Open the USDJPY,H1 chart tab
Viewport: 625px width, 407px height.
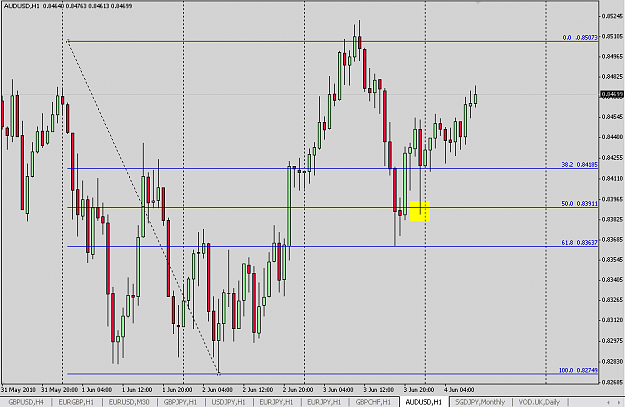pyautogui.click(x=228, y=402)
